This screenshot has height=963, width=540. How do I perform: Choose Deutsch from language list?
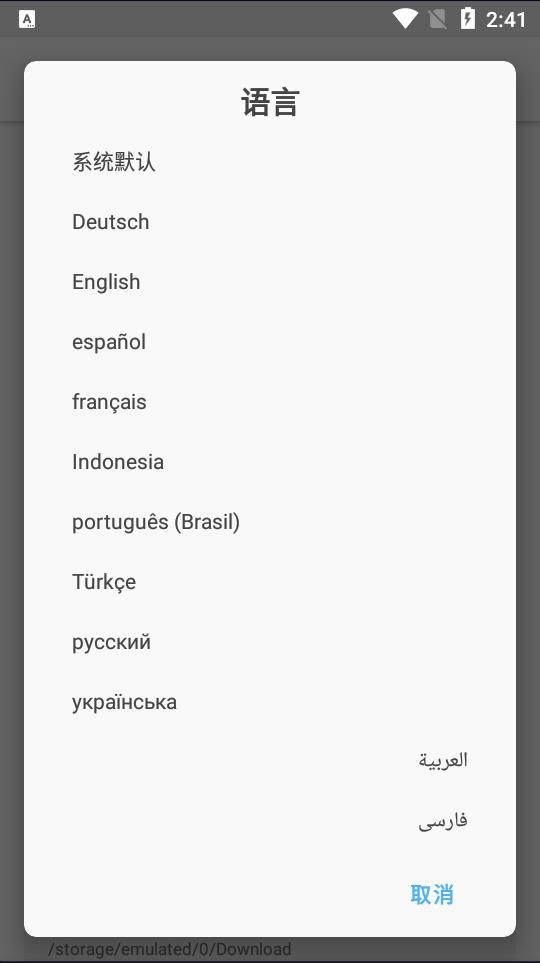pos(270,222)
